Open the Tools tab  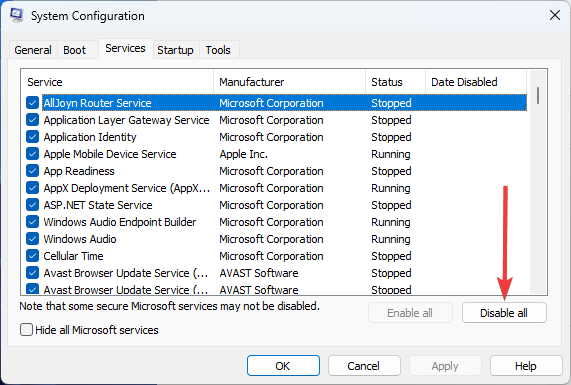coord(218,50)
